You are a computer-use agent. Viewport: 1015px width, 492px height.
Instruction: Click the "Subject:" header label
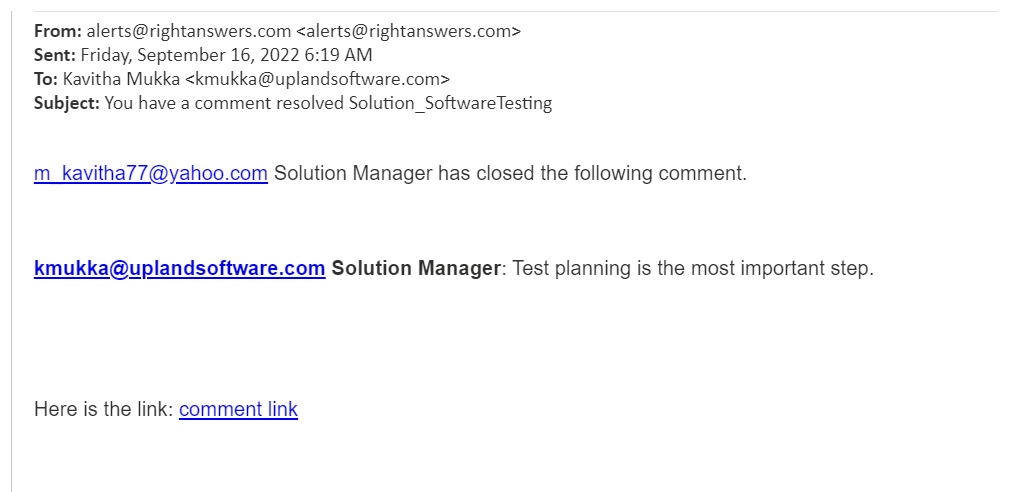pyautogui.click(x=67, y=102)
